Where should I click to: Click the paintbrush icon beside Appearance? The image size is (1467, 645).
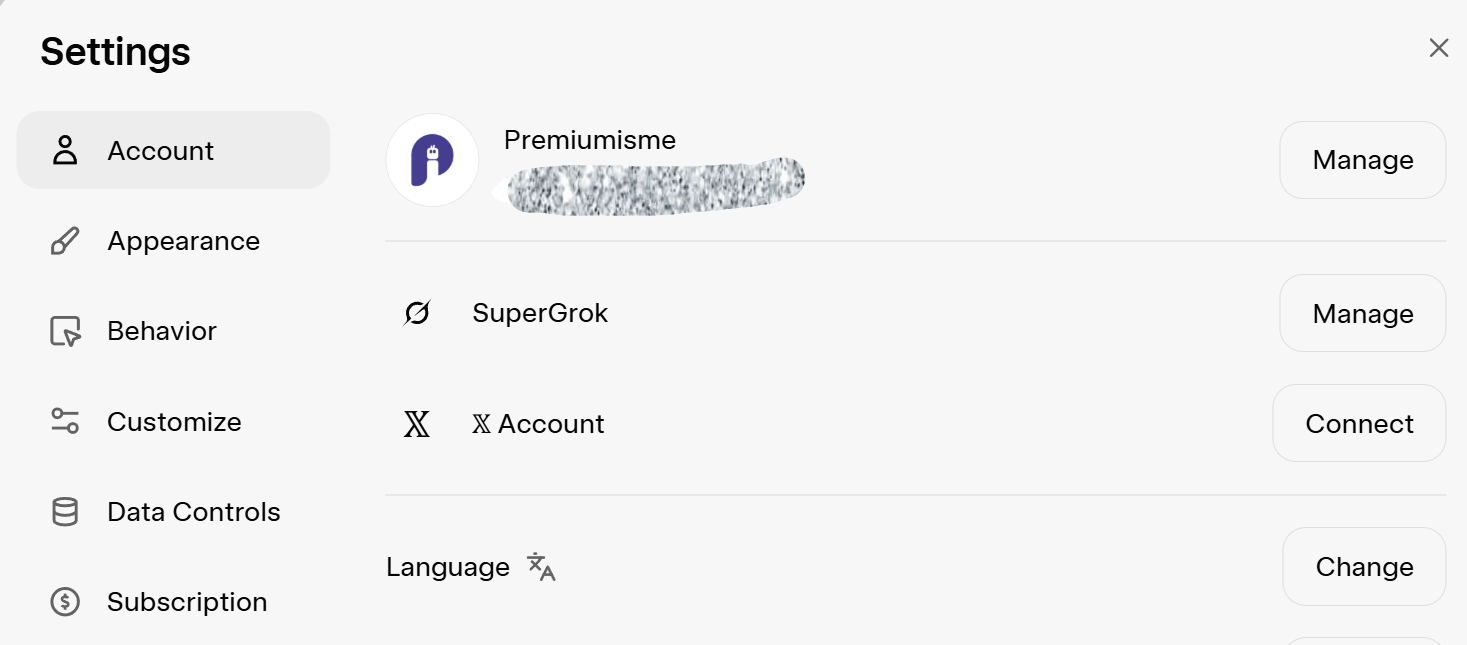(65, 242)
